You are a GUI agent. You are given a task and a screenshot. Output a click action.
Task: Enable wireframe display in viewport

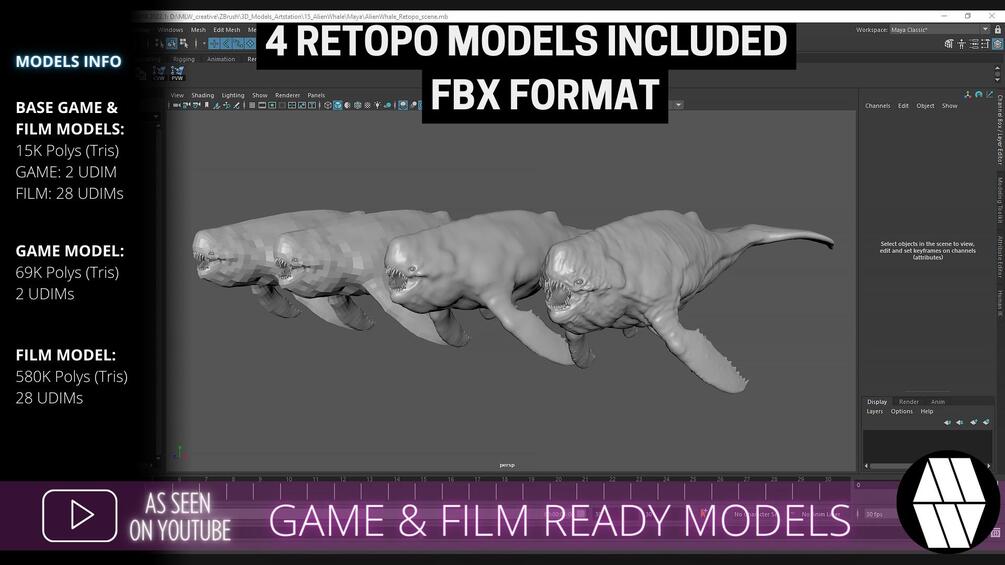[328, 105]
